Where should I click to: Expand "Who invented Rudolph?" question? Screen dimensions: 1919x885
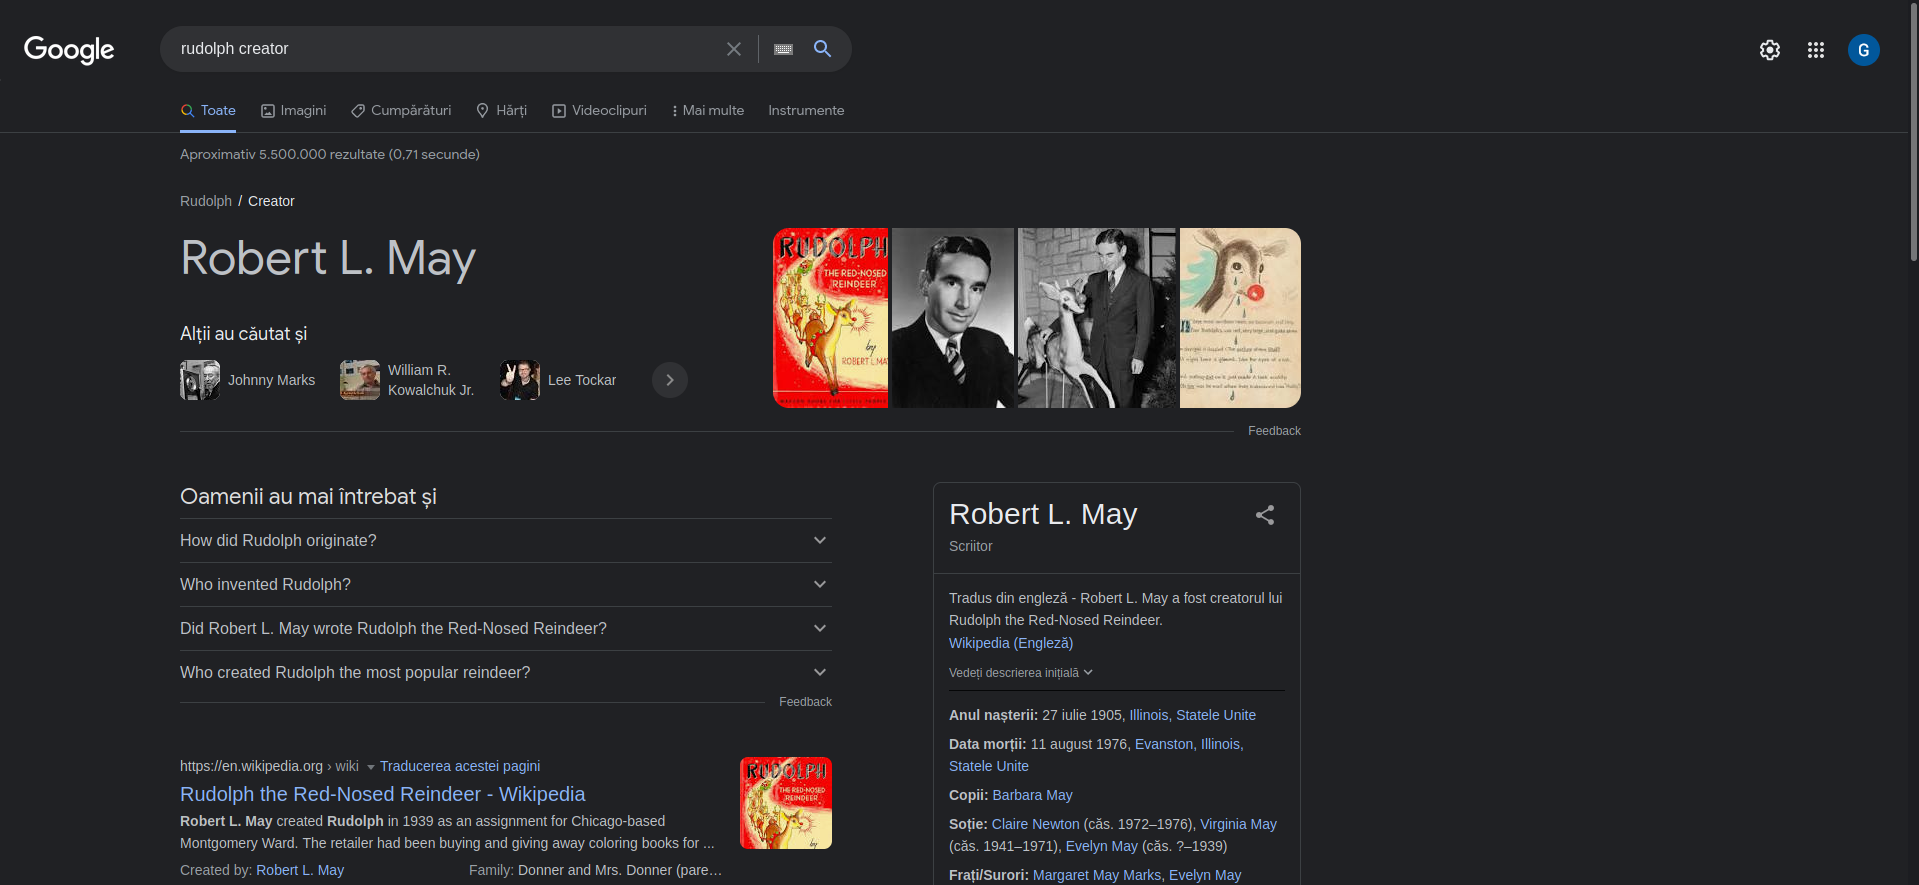pos(505,584)
